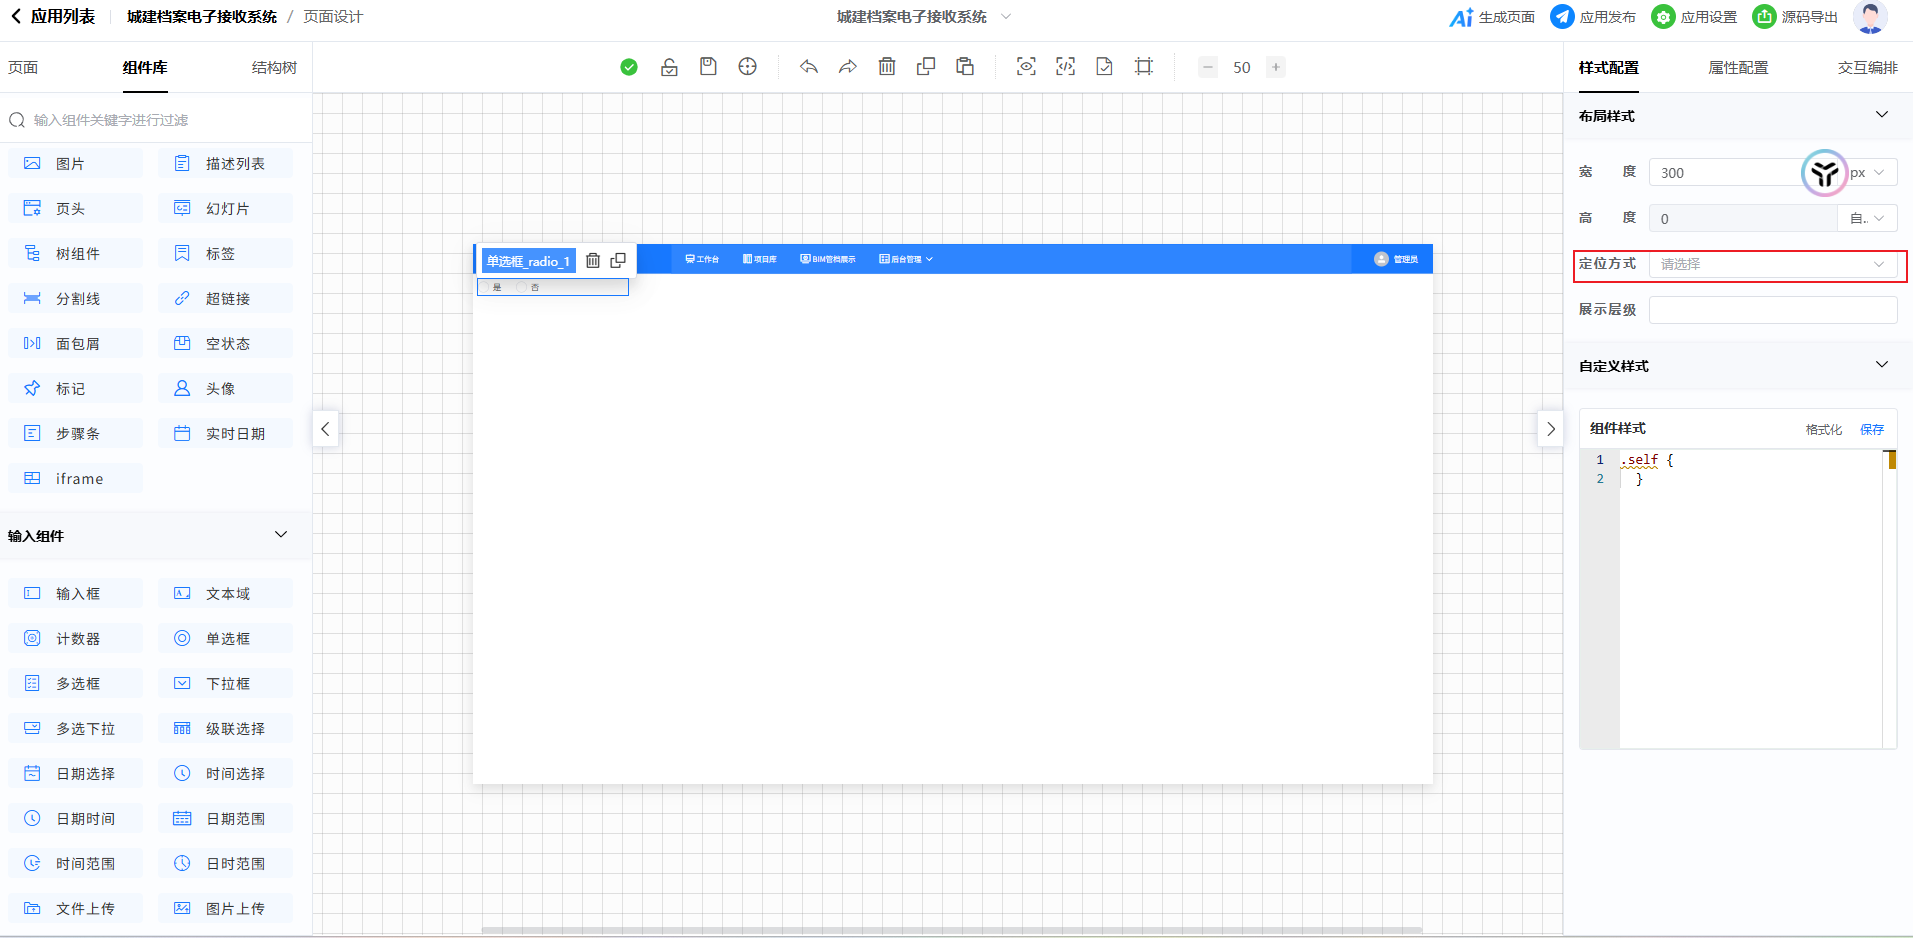Click the paste clipboard icon in toolbar
Viewport: 1913px width, 938px height.
coord(965,67)
